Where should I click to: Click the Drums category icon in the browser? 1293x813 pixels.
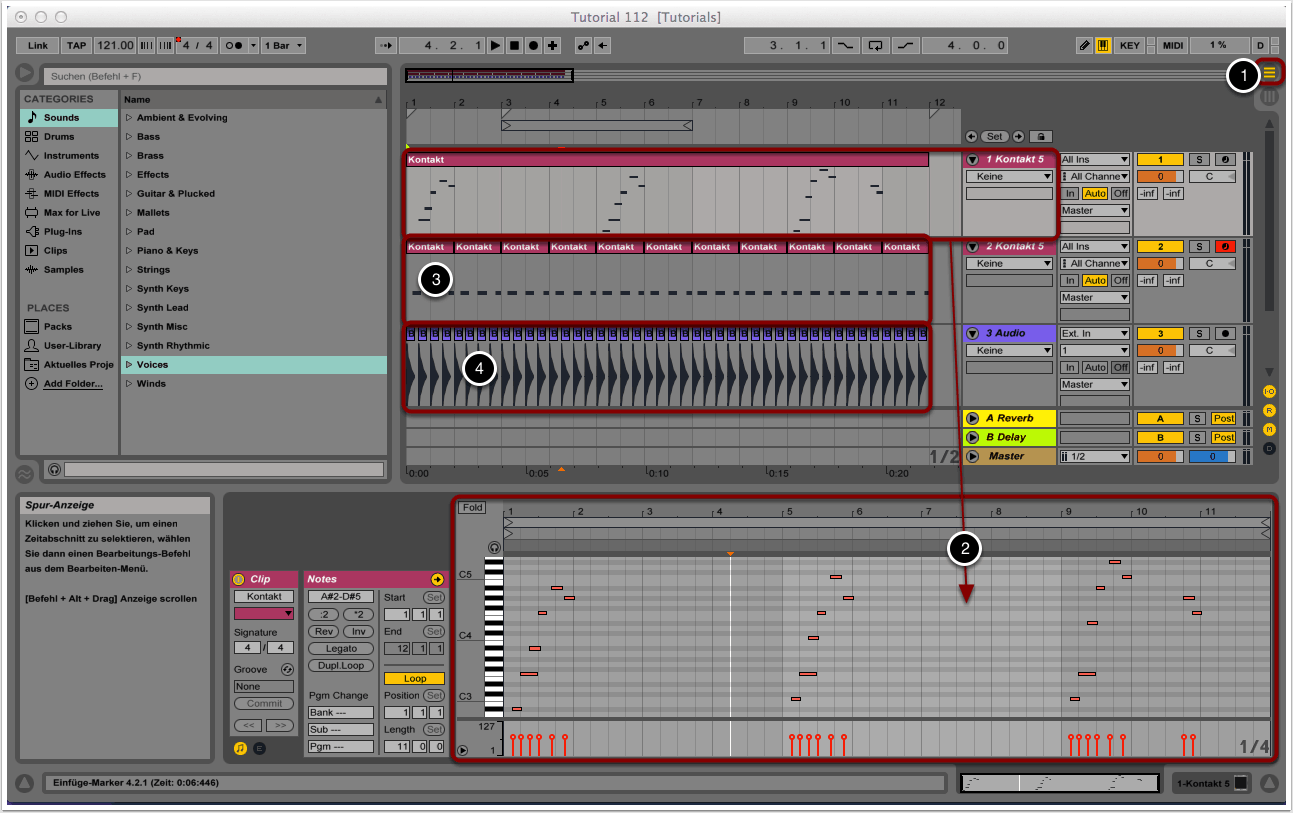tap(32, 137)
